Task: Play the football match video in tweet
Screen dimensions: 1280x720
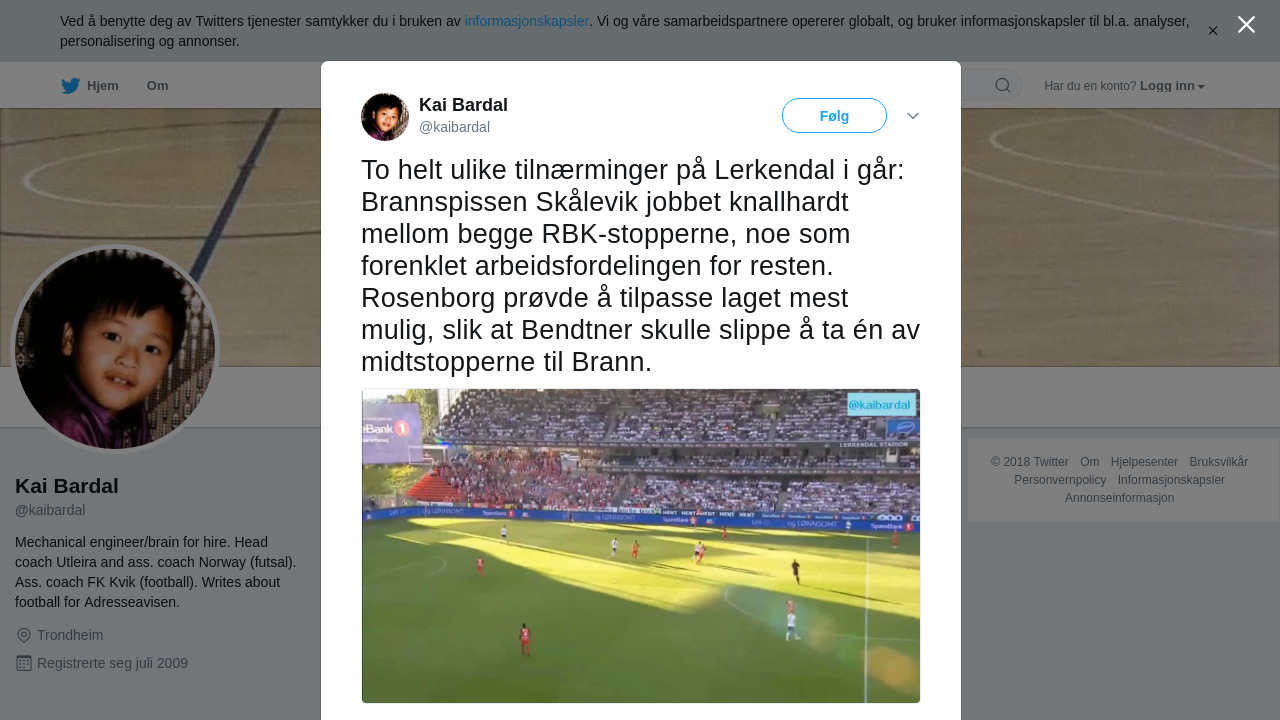Action: [x=641, y=546]
